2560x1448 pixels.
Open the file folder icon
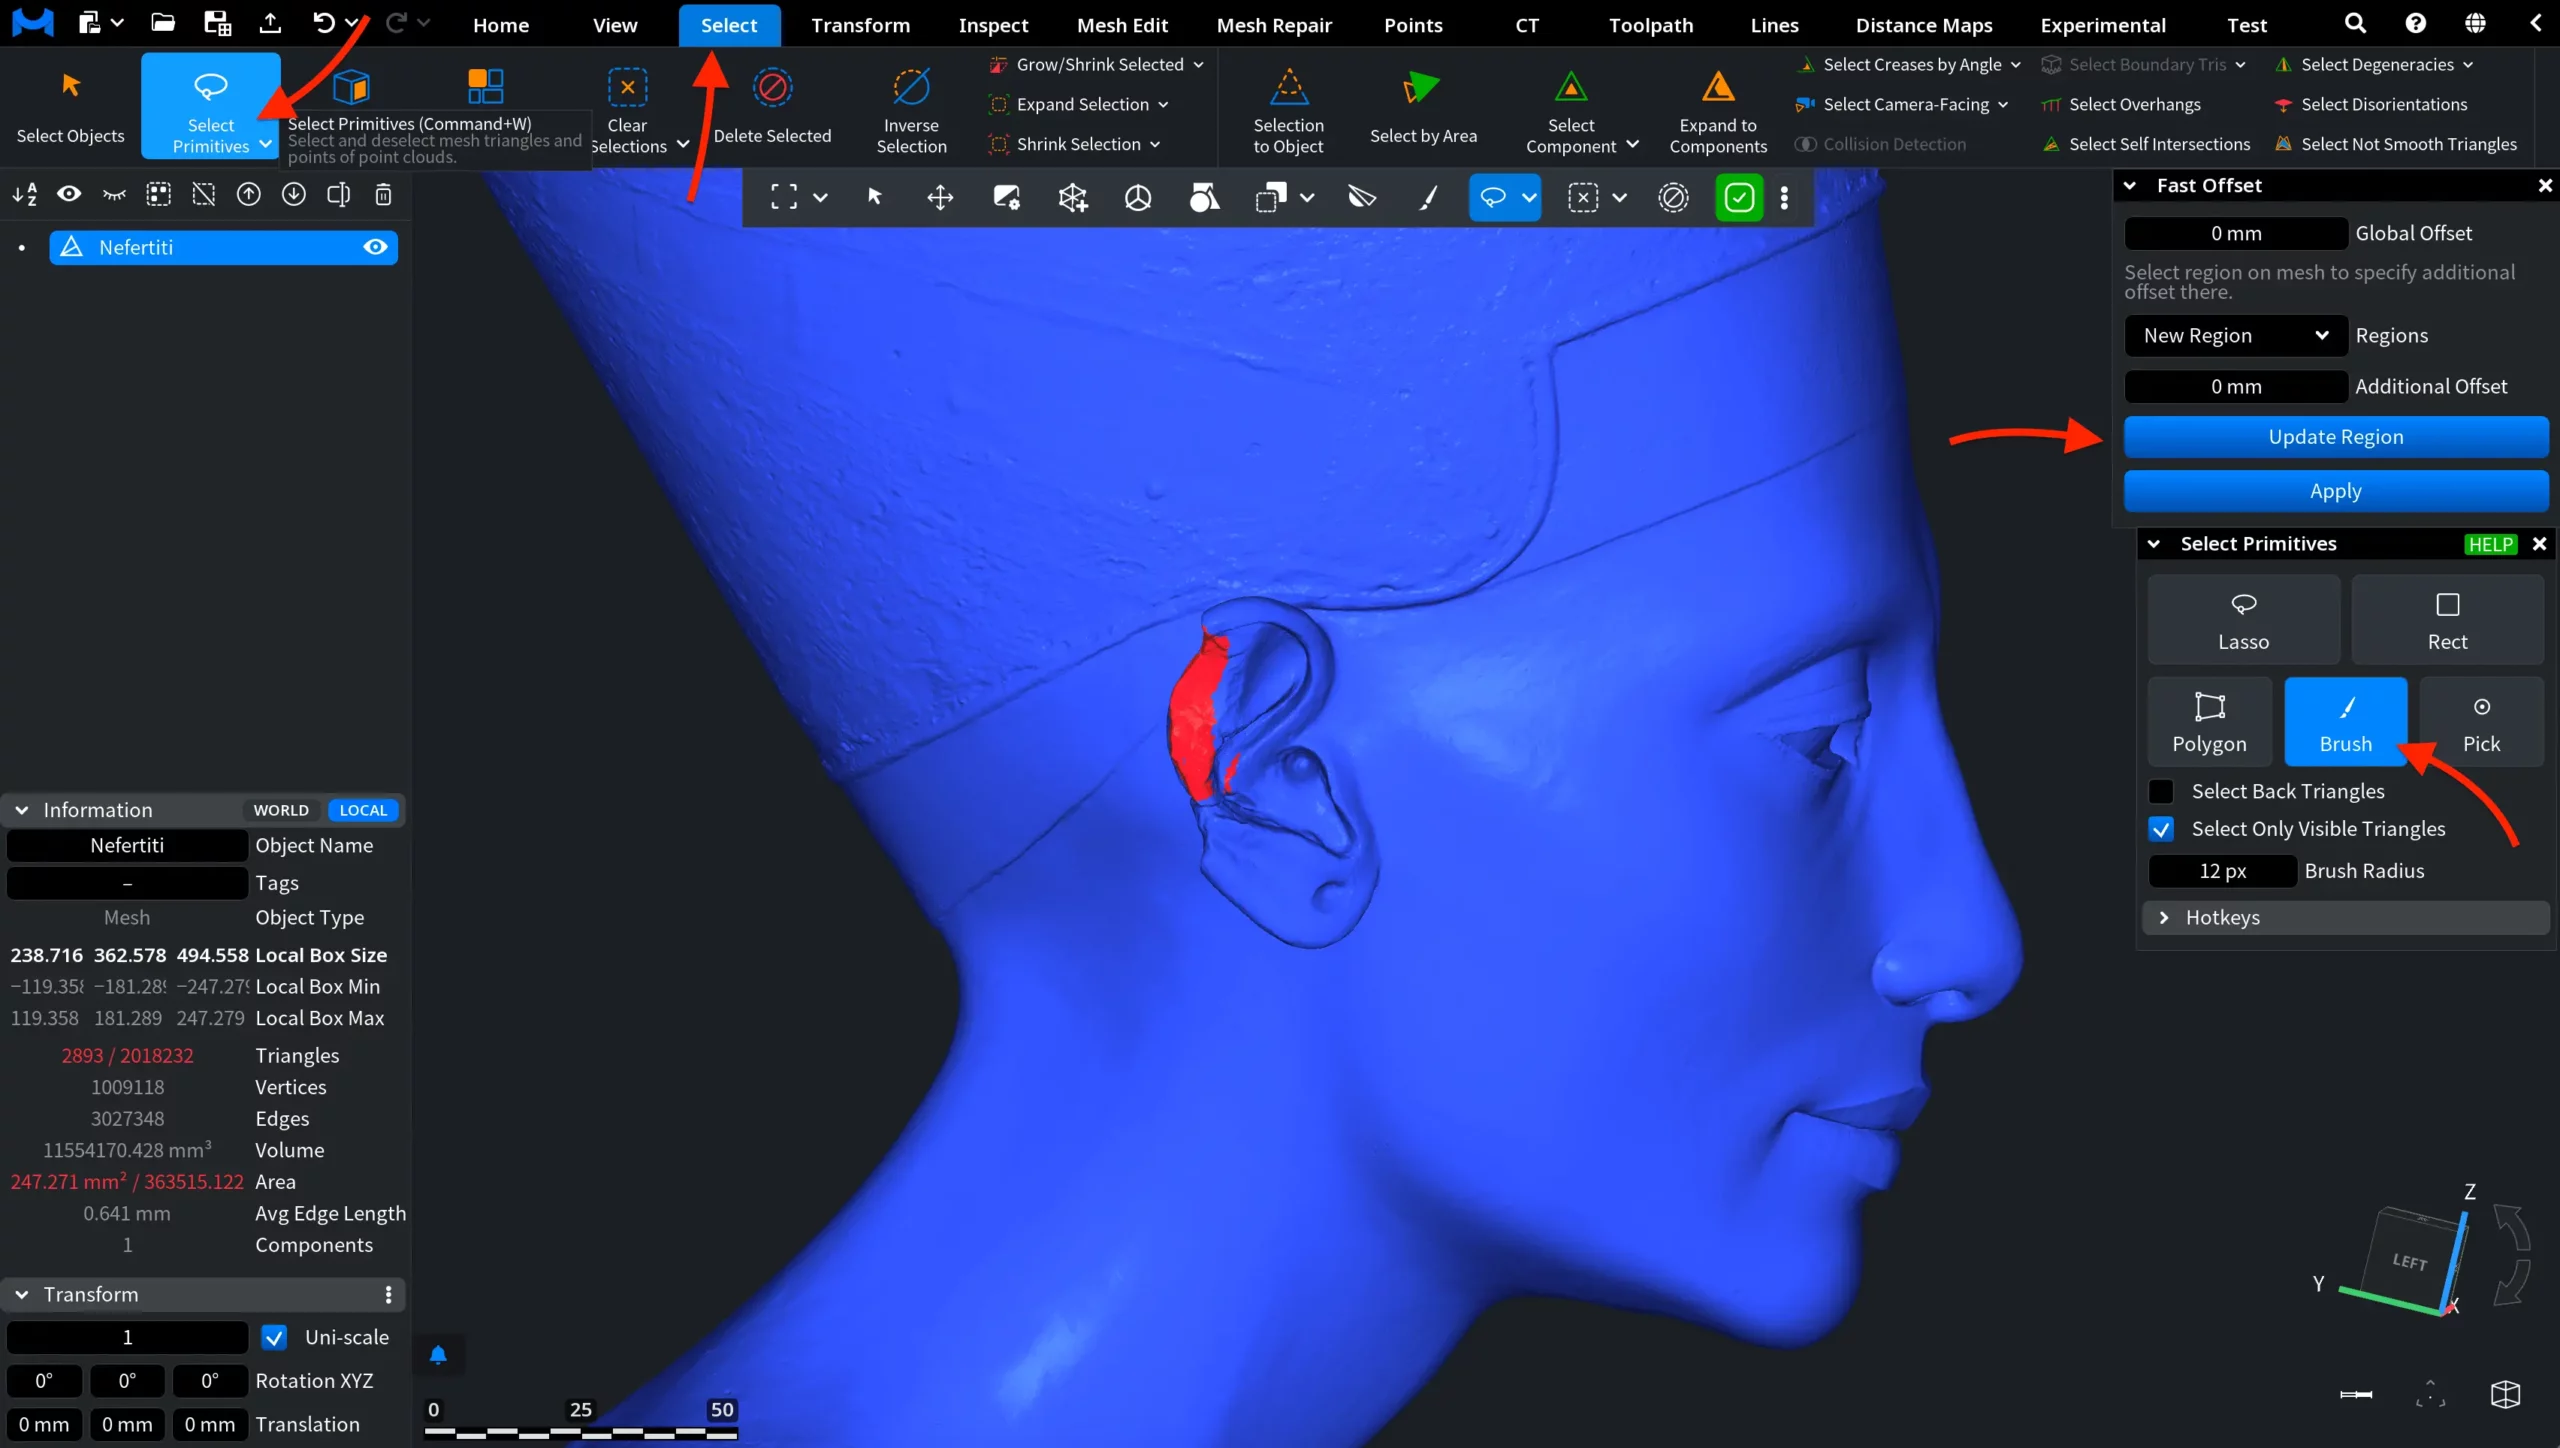point(163,23)
